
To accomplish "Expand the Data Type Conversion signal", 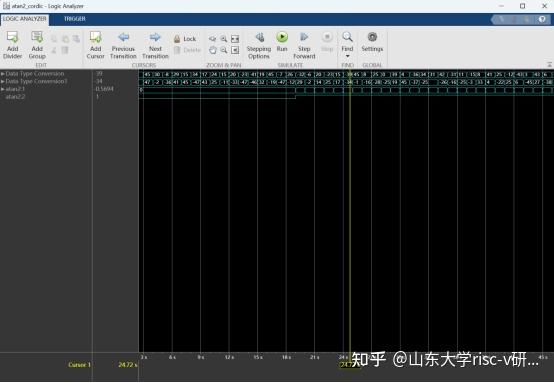I will tap(2, 74).
